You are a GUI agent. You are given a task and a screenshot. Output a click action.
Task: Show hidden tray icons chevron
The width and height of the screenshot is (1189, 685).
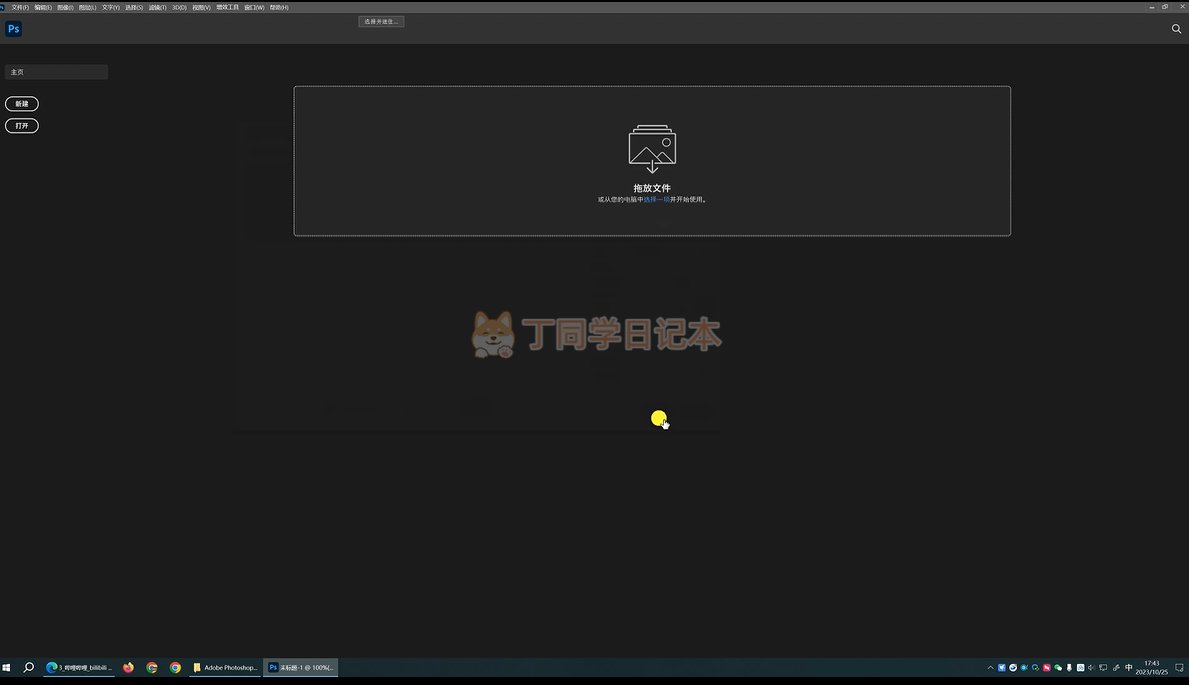coord(990,668)
